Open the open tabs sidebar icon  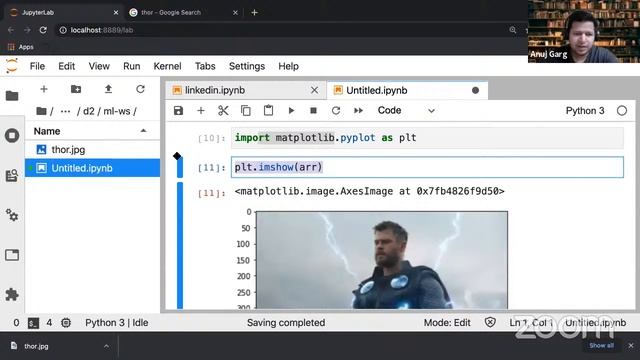[12, 255]
